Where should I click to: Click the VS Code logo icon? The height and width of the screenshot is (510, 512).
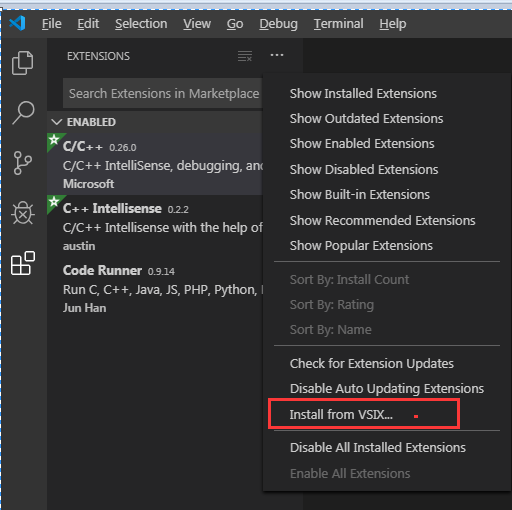point(17,23)
